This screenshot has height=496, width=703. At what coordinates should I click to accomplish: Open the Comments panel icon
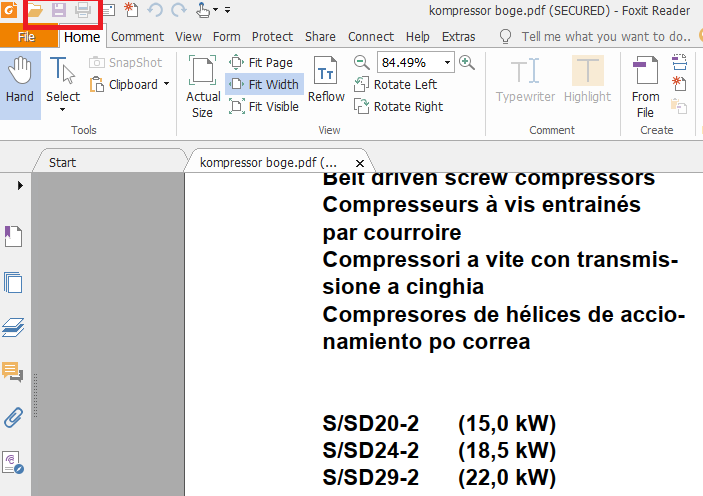point(13,372)
